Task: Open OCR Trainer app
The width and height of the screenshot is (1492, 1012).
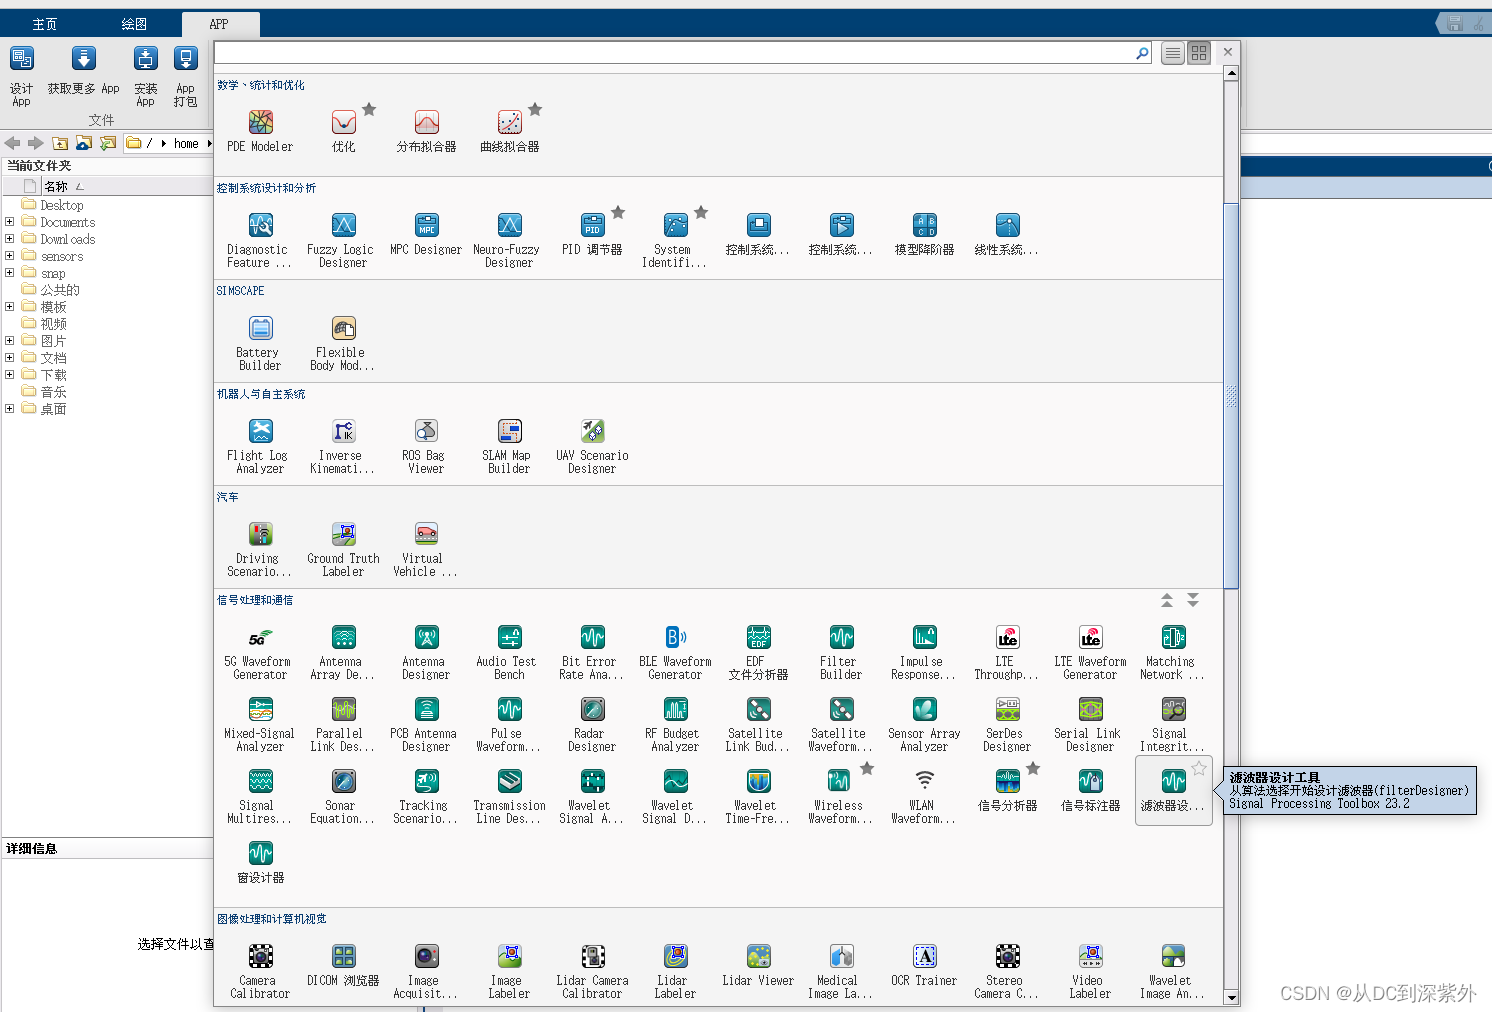Action: click(x=924, y=965)
